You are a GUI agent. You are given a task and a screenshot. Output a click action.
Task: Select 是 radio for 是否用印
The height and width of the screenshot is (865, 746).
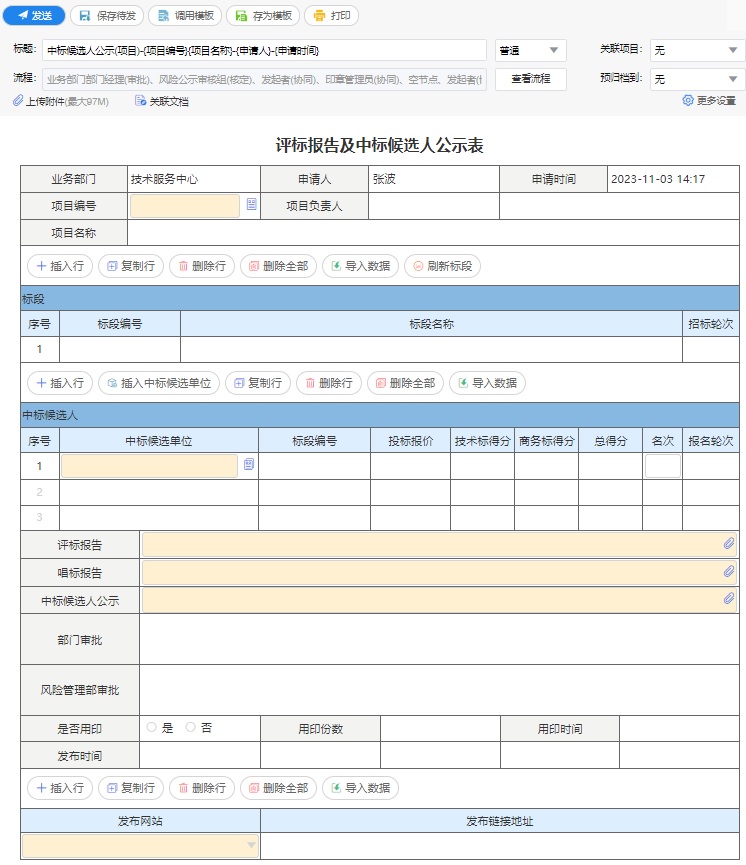pyautogui.click(x=152, y=727)
